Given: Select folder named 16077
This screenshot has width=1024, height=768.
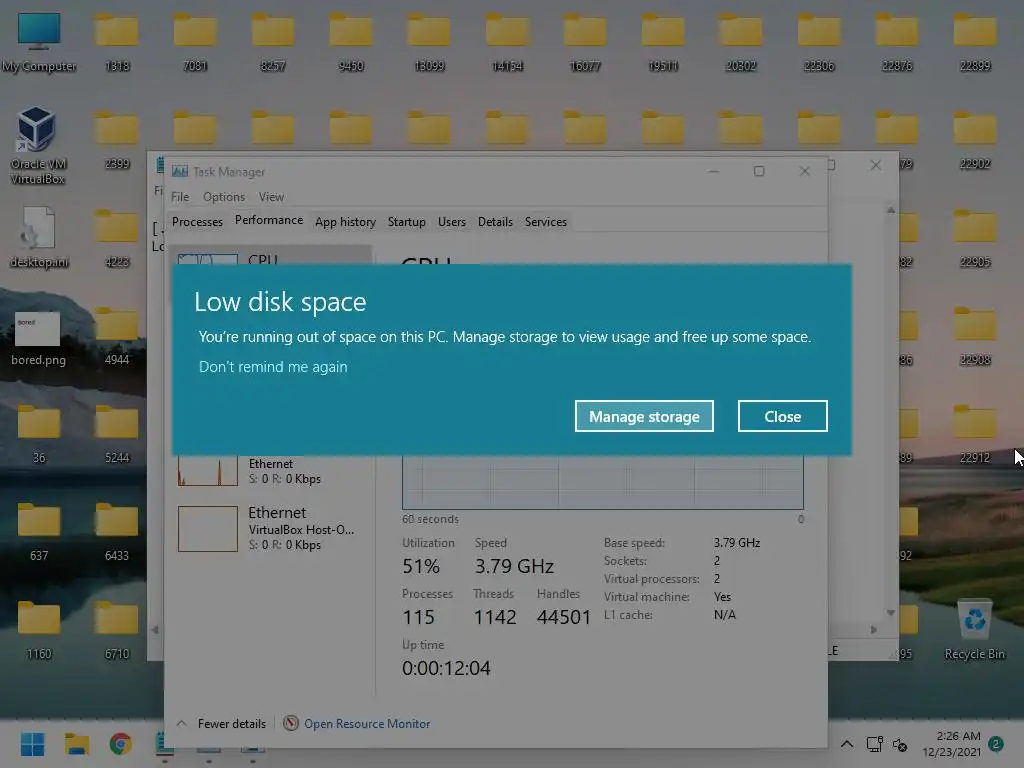Looking at the screenshot, I should point(584,42).
